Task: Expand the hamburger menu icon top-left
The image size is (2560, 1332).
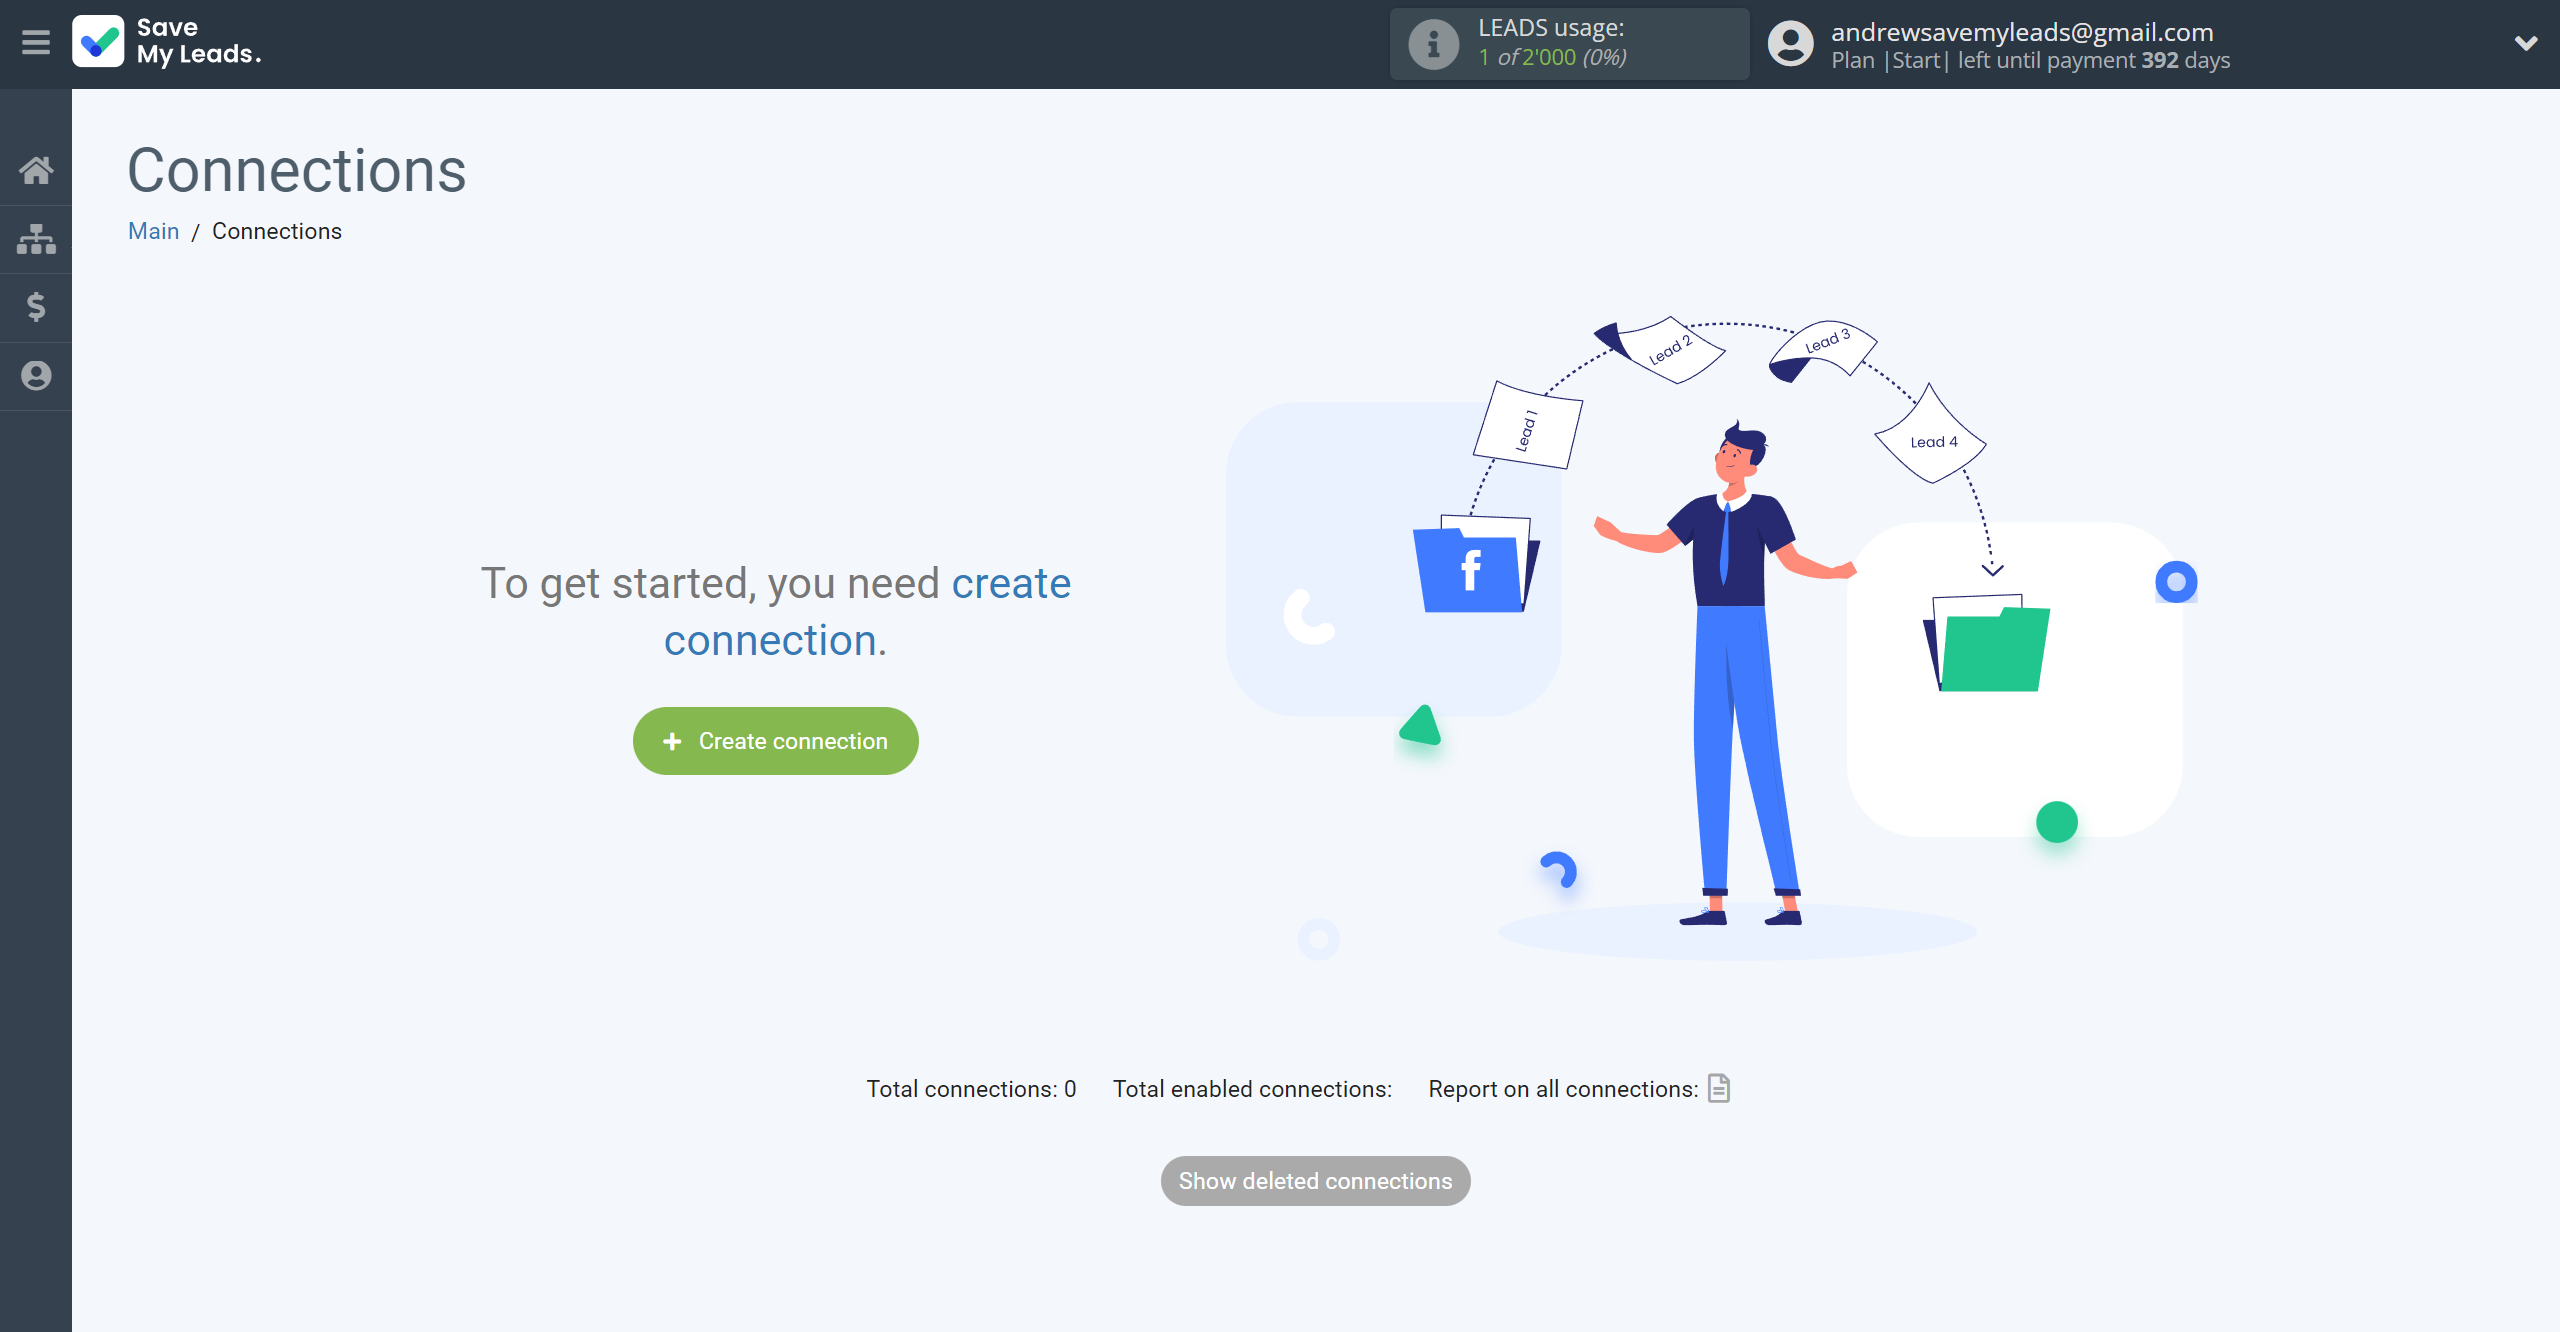Action: (36, 41)
